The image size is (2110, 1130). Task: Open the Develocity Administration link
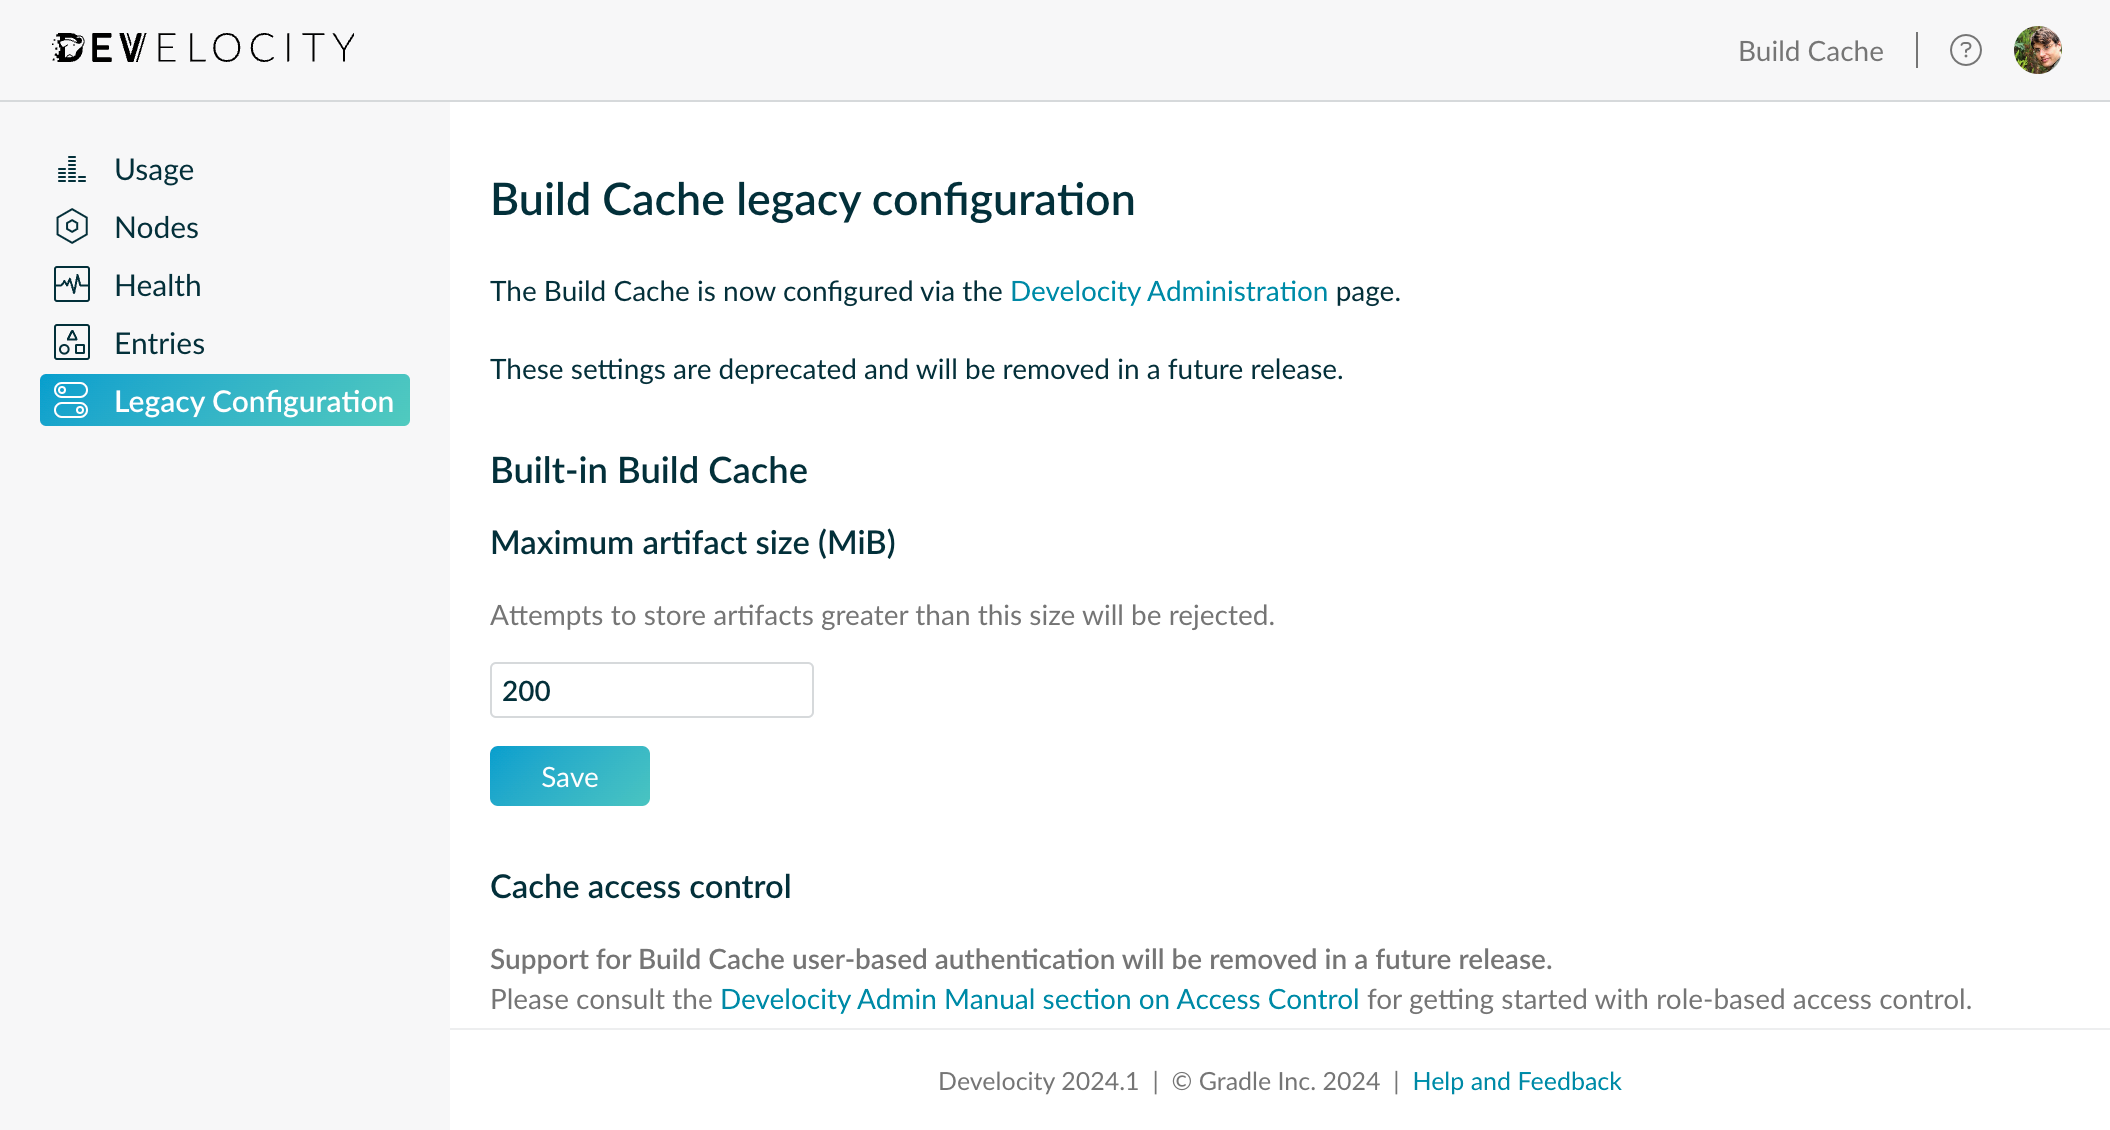1169,291
